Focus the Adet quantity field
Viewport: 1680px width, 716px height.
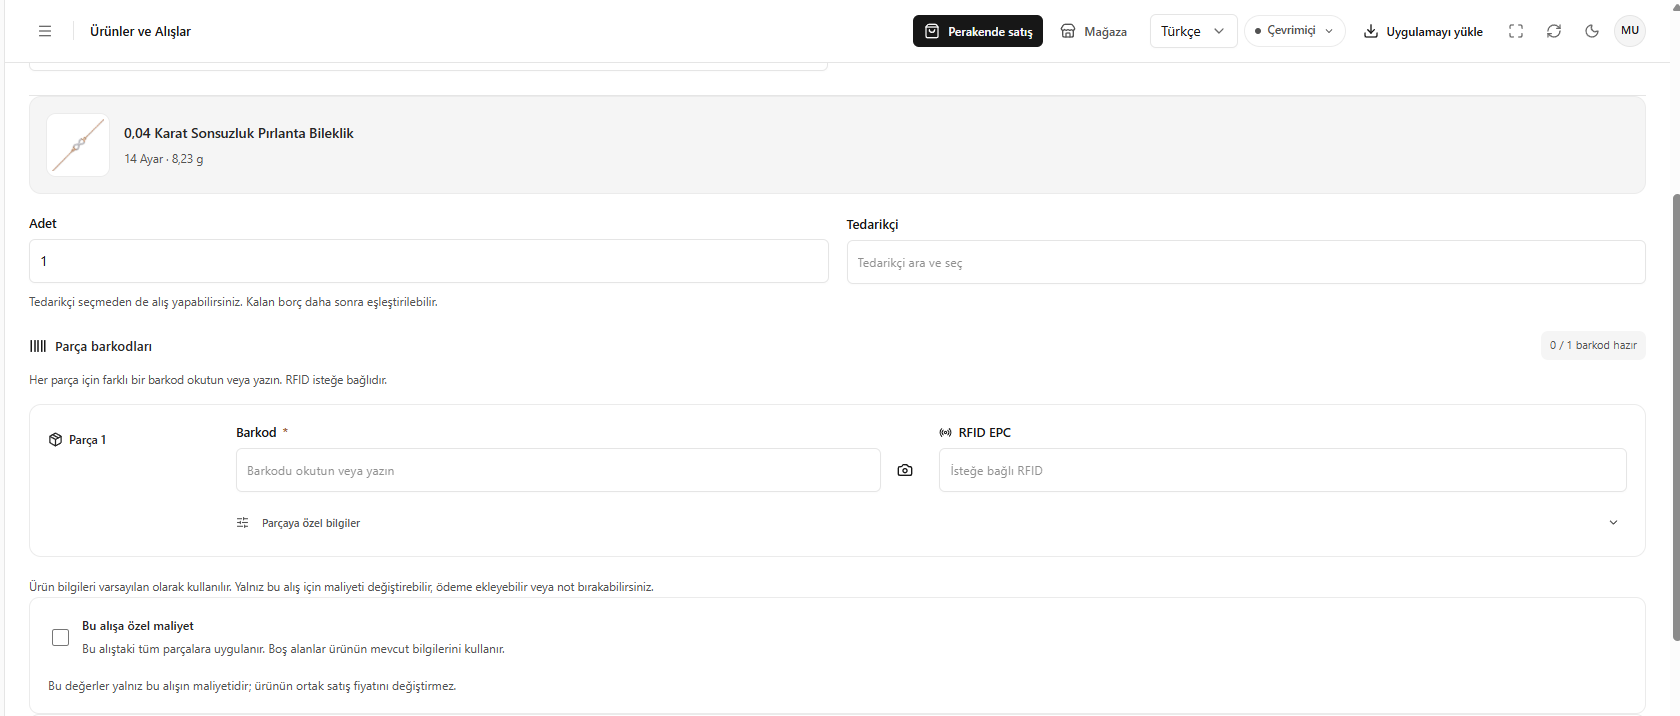(x=429, y=261)
